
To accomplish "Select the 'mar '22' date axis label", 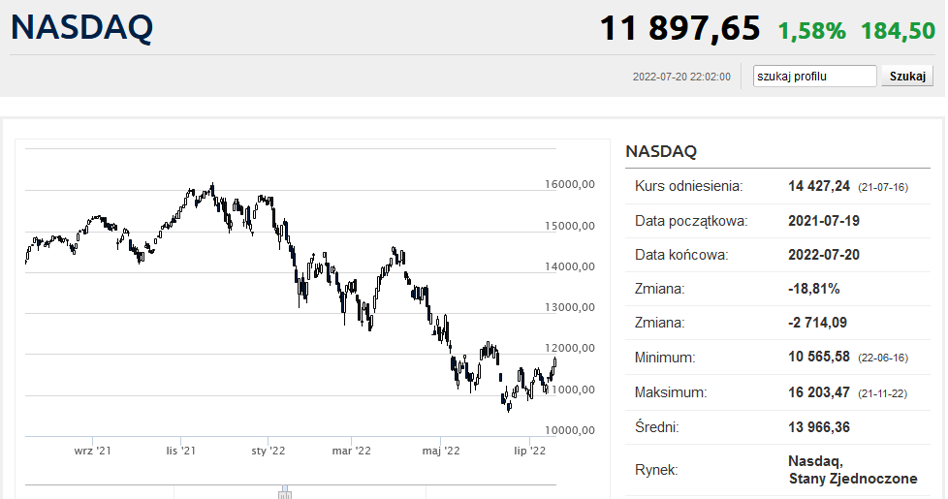I will tap(351, 451).
